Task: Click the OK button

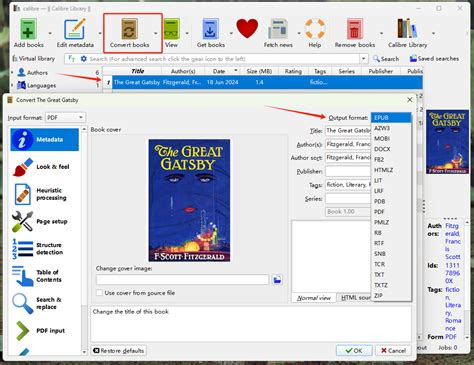Action: (354, 351)
